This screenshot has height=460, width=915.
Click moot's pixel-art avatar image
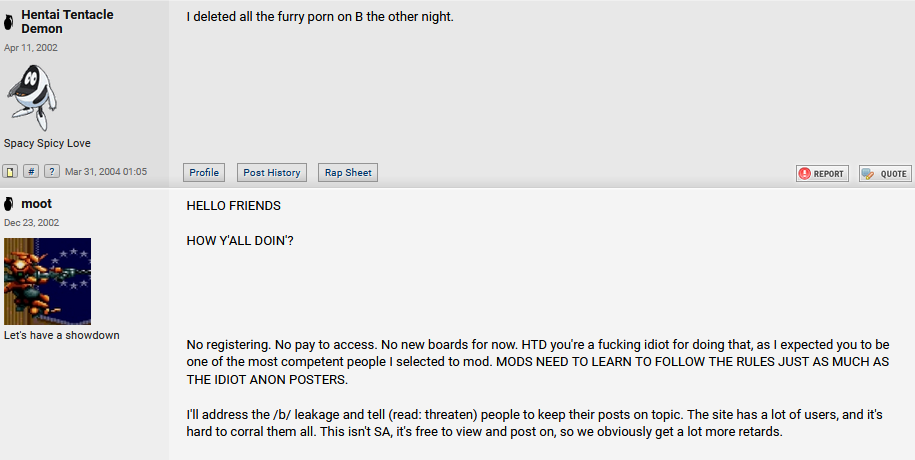(47, 281)
